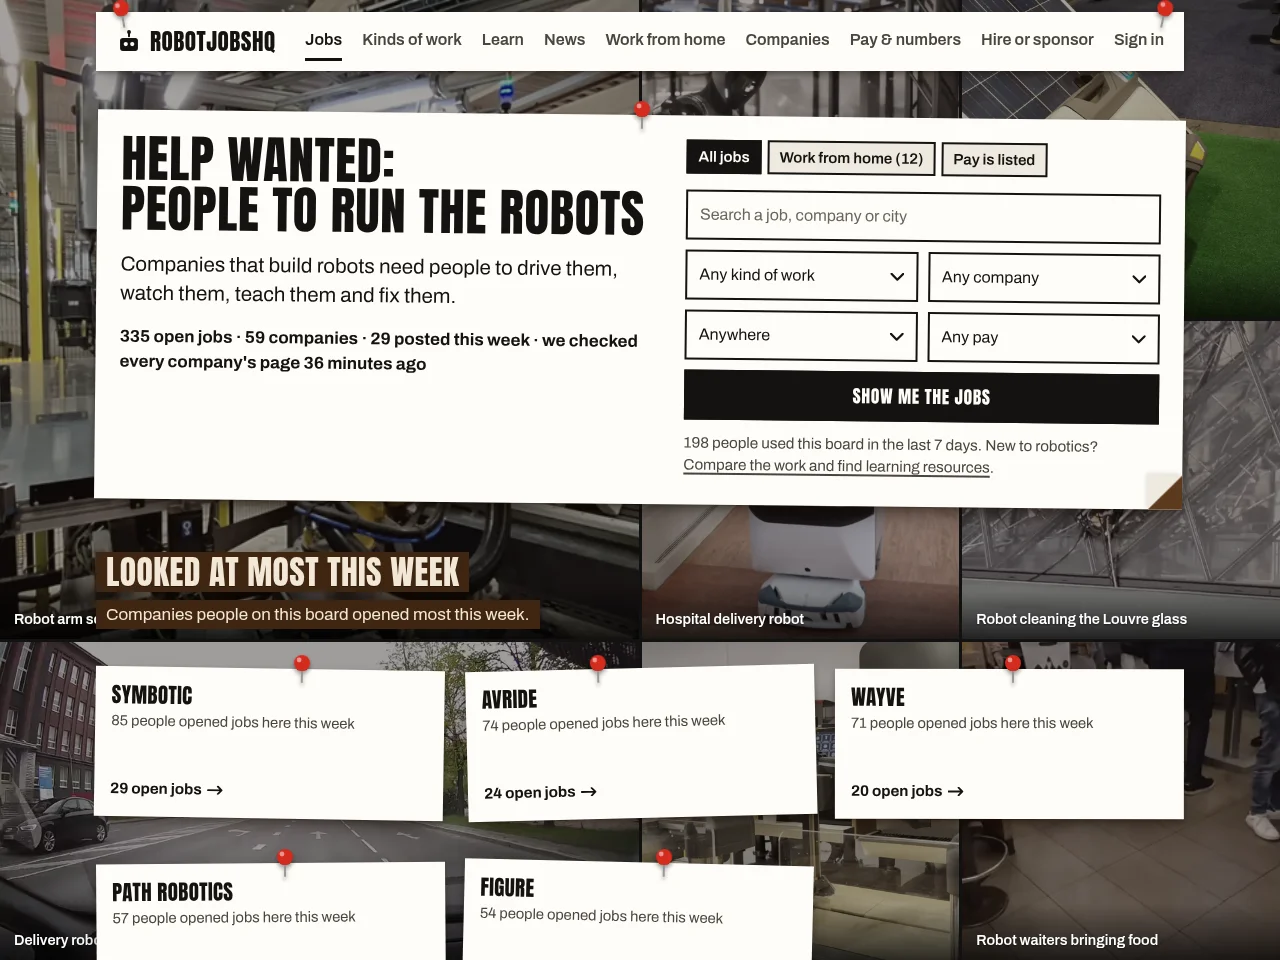
Task: Click '74 people opened jobs here this week' text
Action: (x=604, y=722)
